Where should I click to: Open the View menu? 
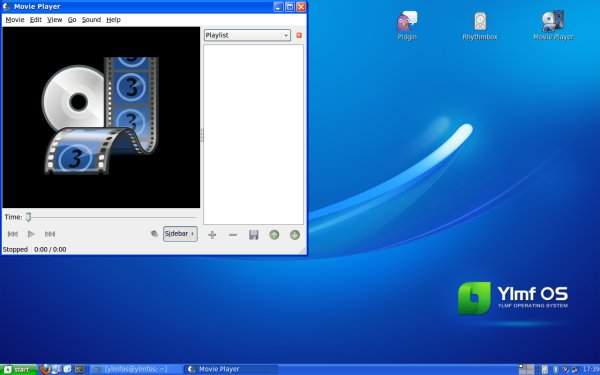(54, 20)
